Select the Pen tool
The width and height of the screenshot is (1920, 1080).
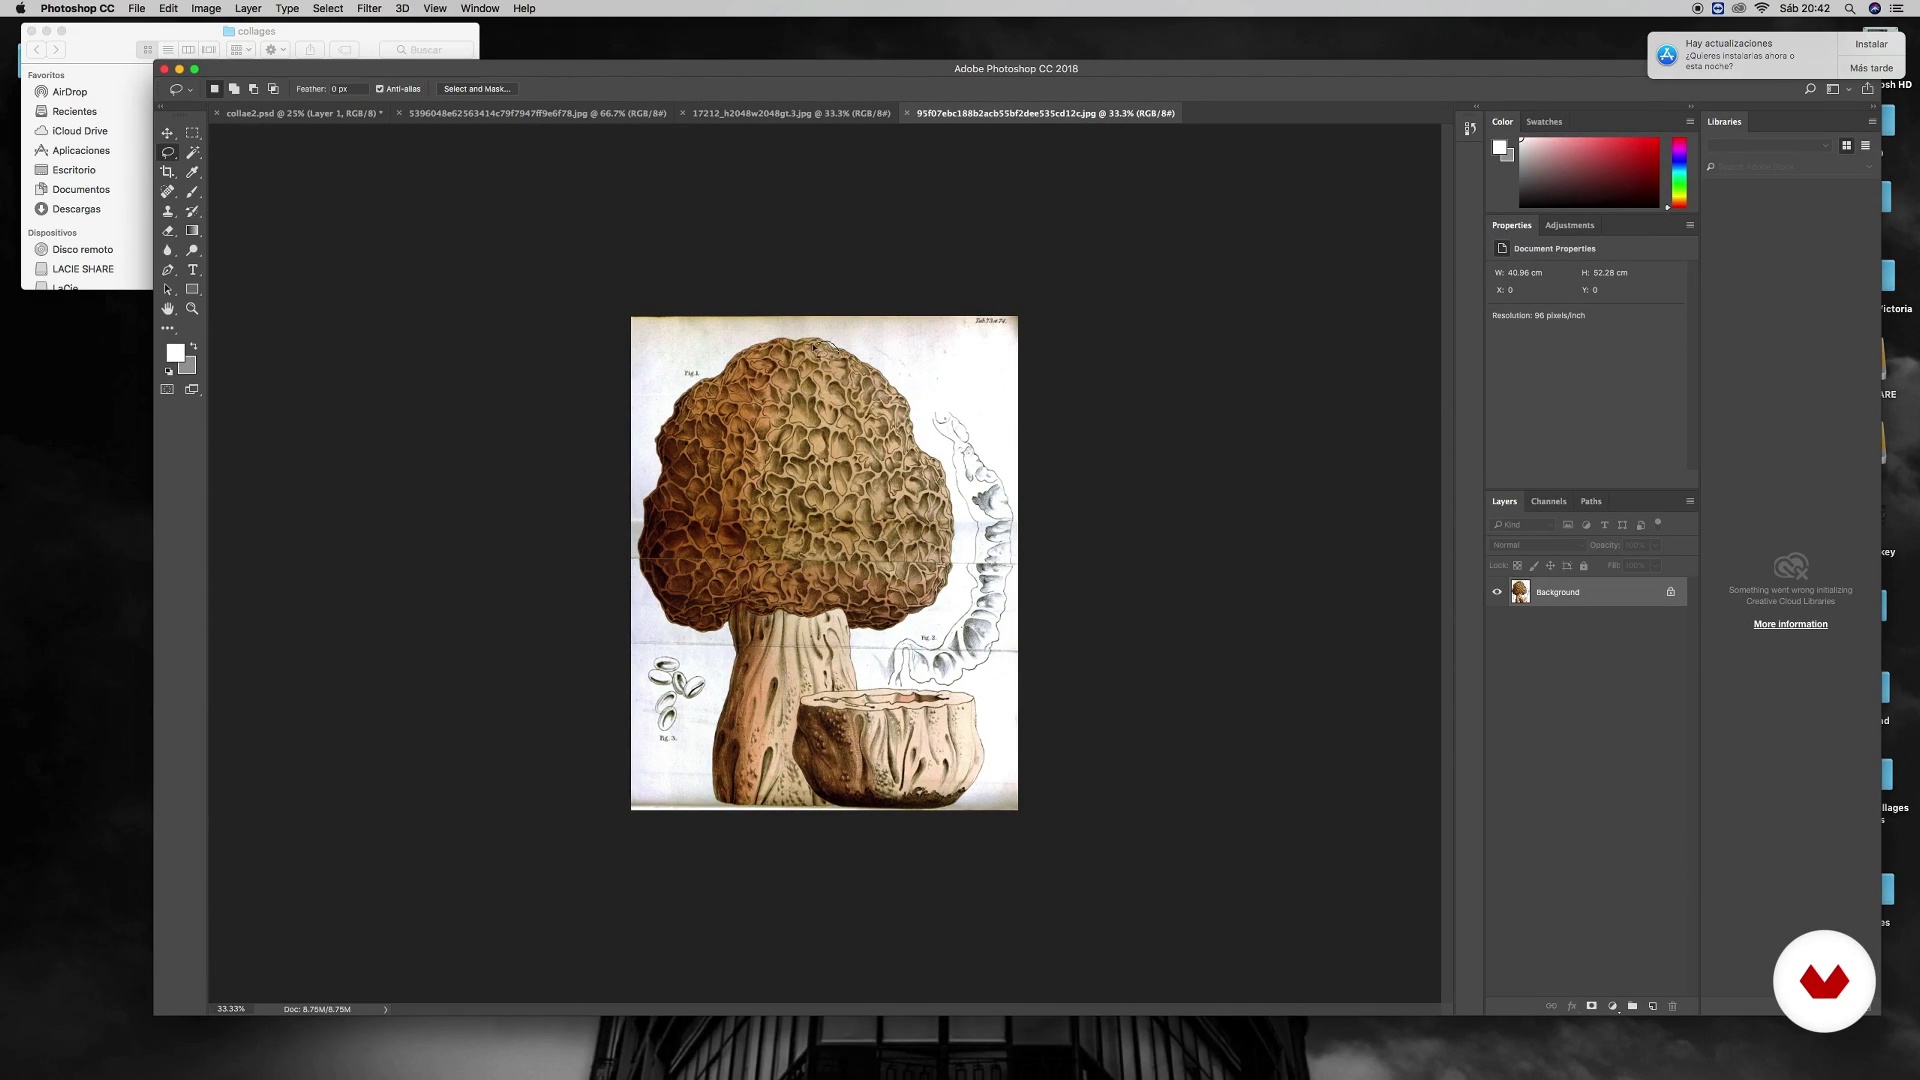pyautogui.click(x=167, y=270)
